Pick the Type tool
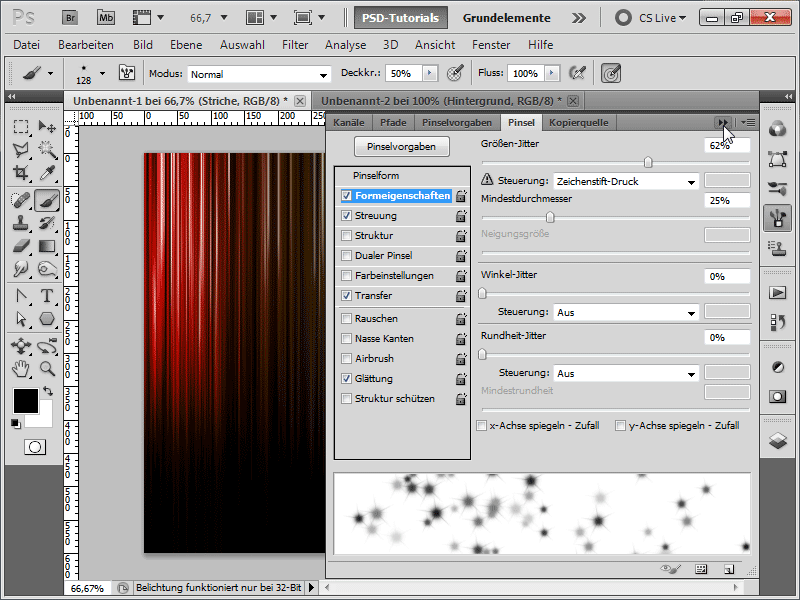This screenshot has width=800, height=600. 47,296
